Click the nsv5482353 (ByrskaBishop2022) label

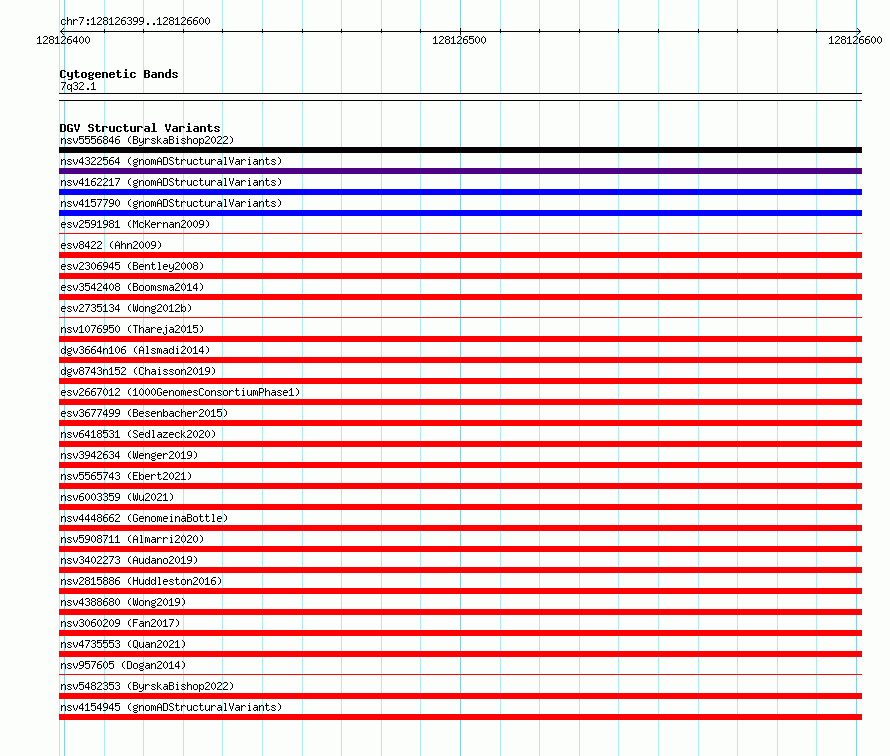click(147, 686)
